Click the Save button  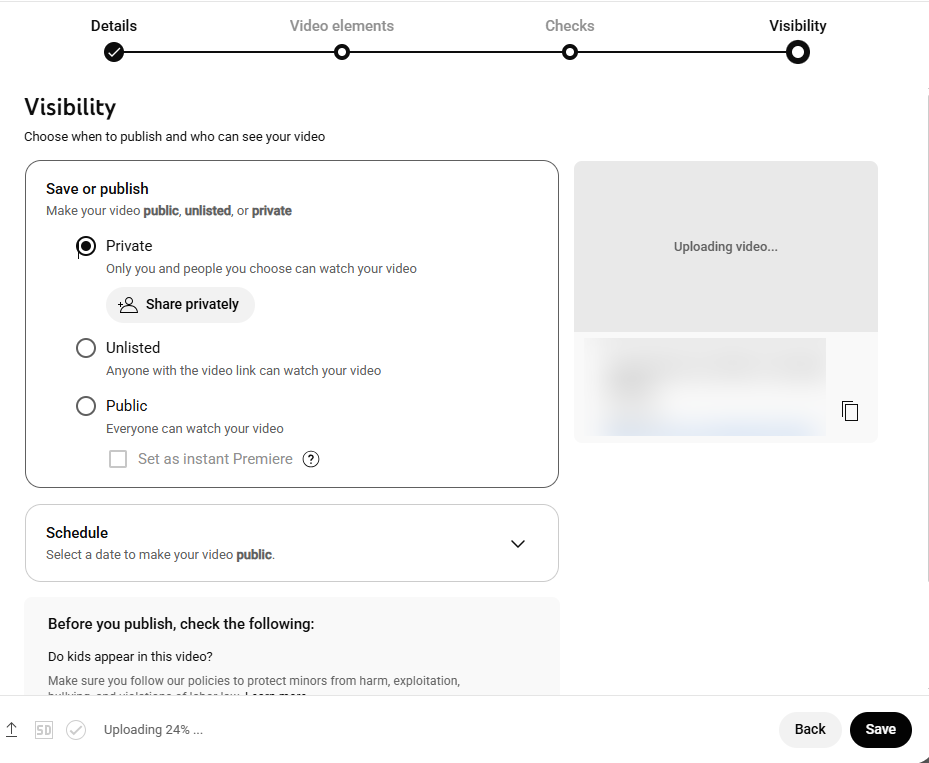click(880, 730)
